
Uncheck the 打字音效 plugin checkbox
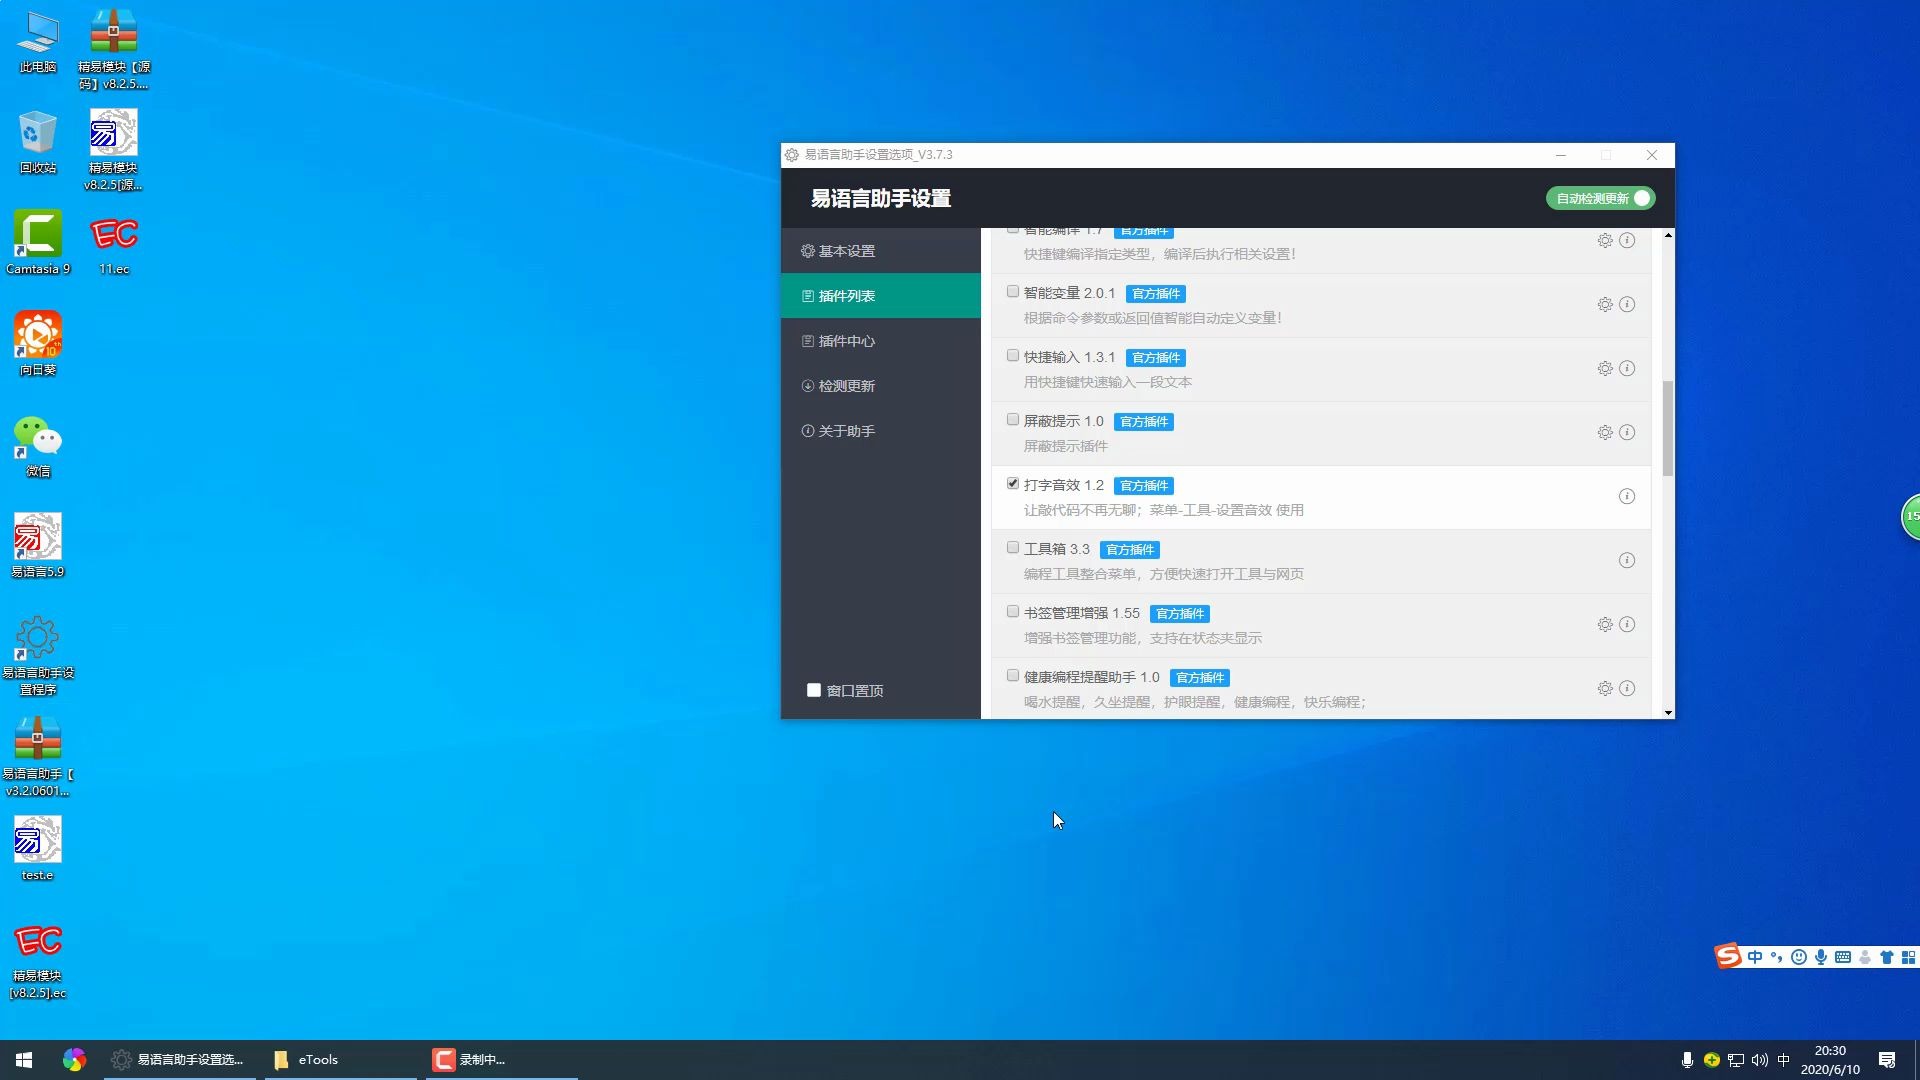click(1013, 484)
